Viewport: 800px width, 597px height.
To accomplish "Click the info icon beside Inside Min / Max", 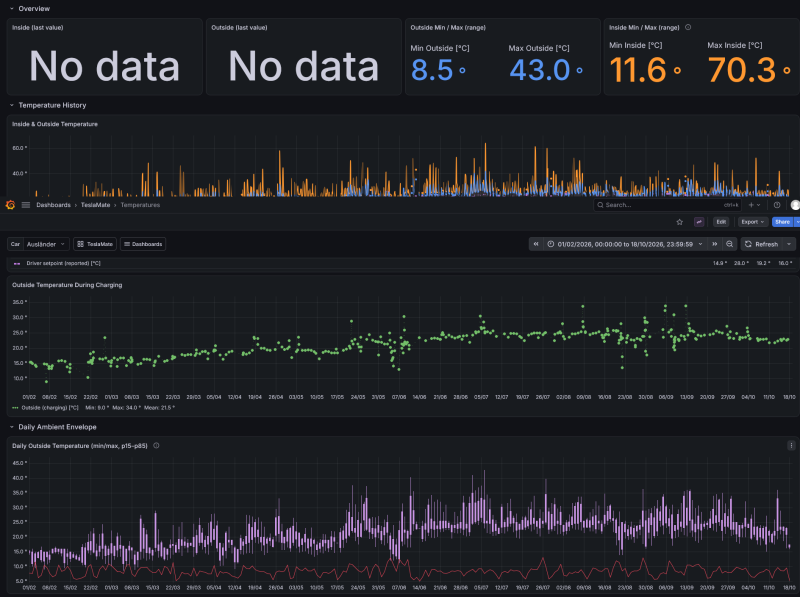I will point(688,28).
